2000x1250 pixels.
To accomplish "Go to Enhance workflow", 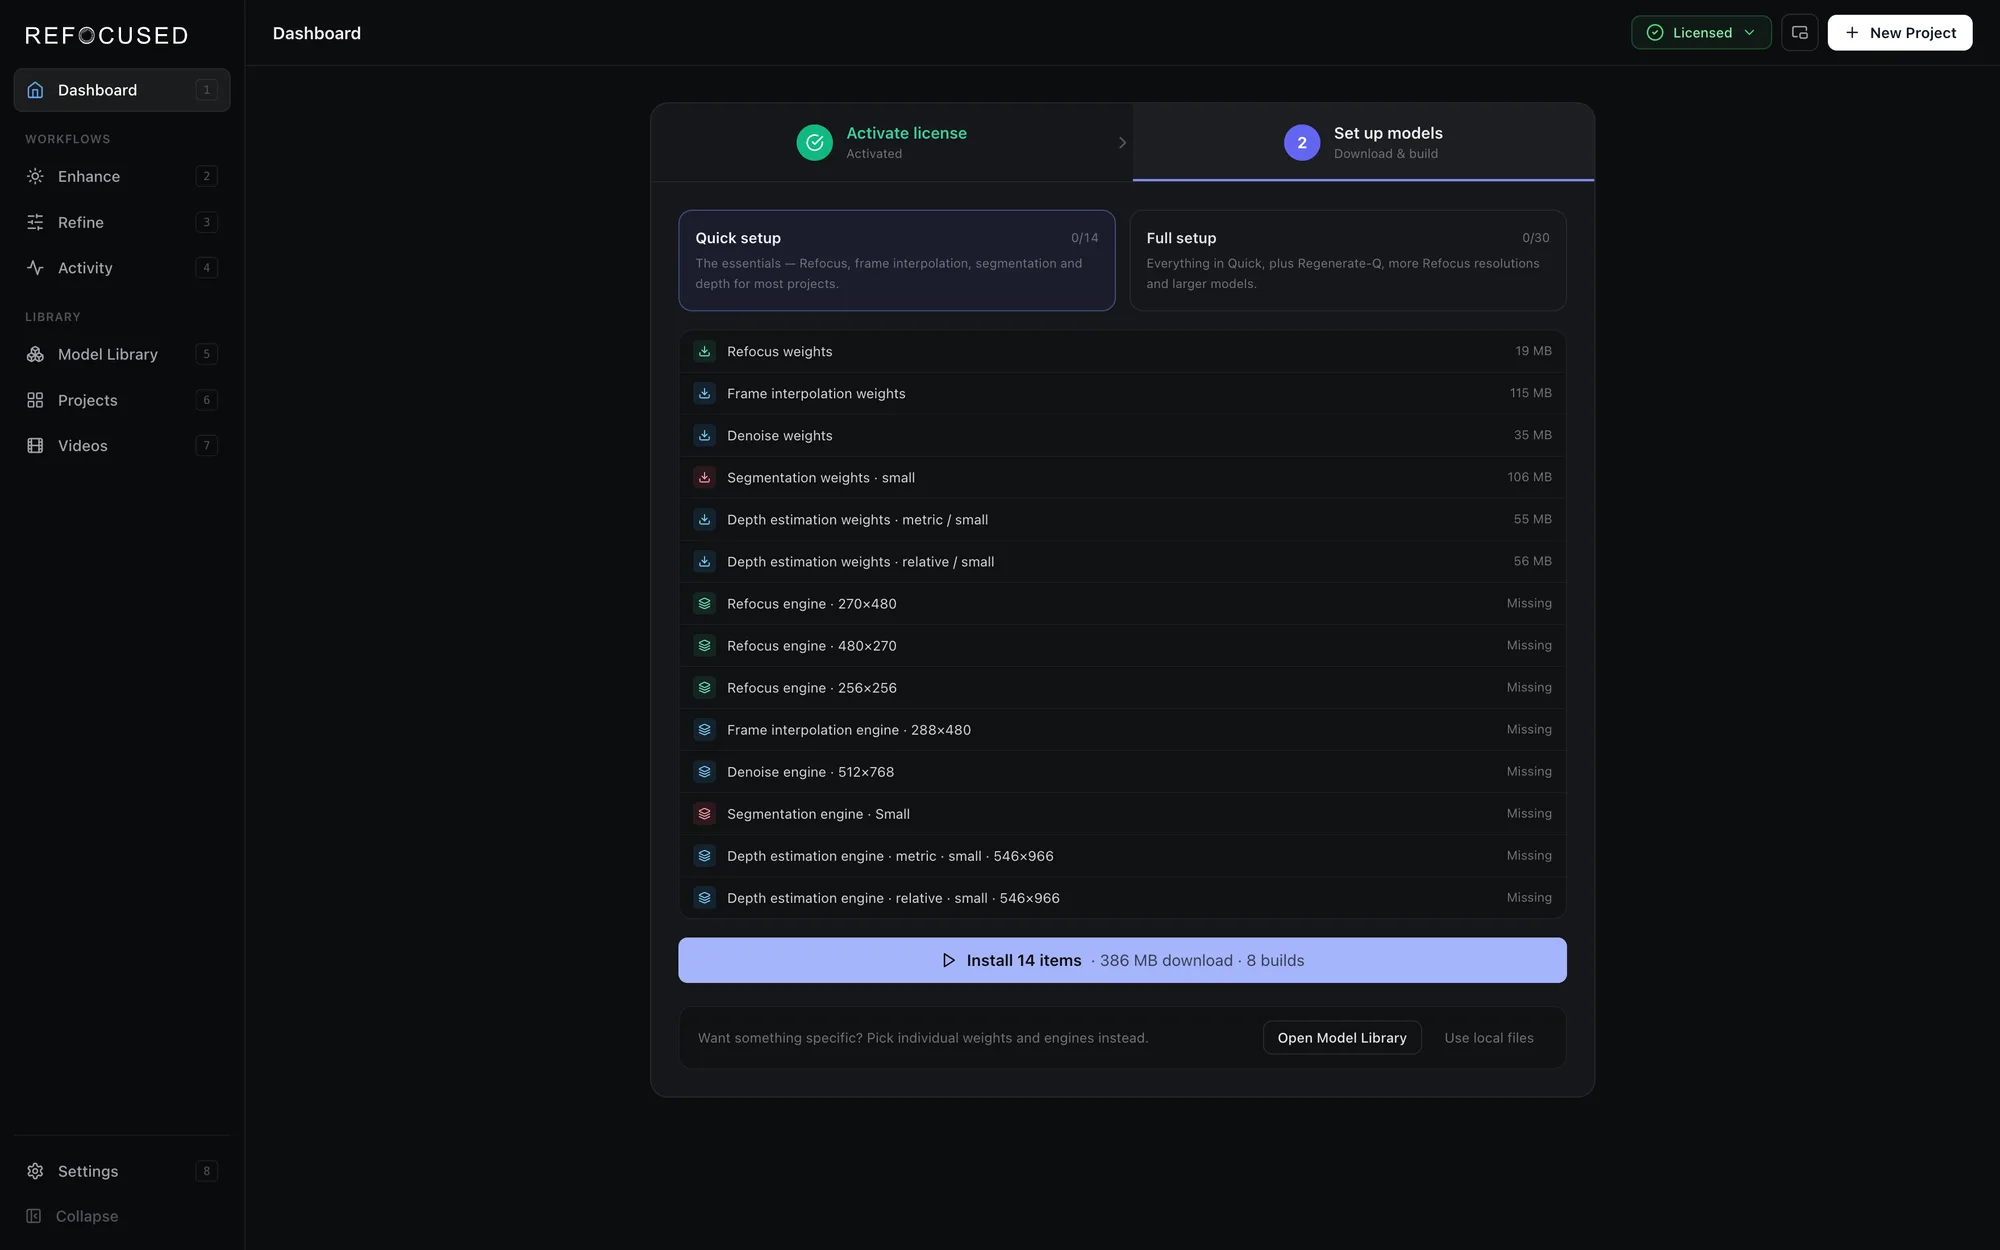I will click(122, 176).
